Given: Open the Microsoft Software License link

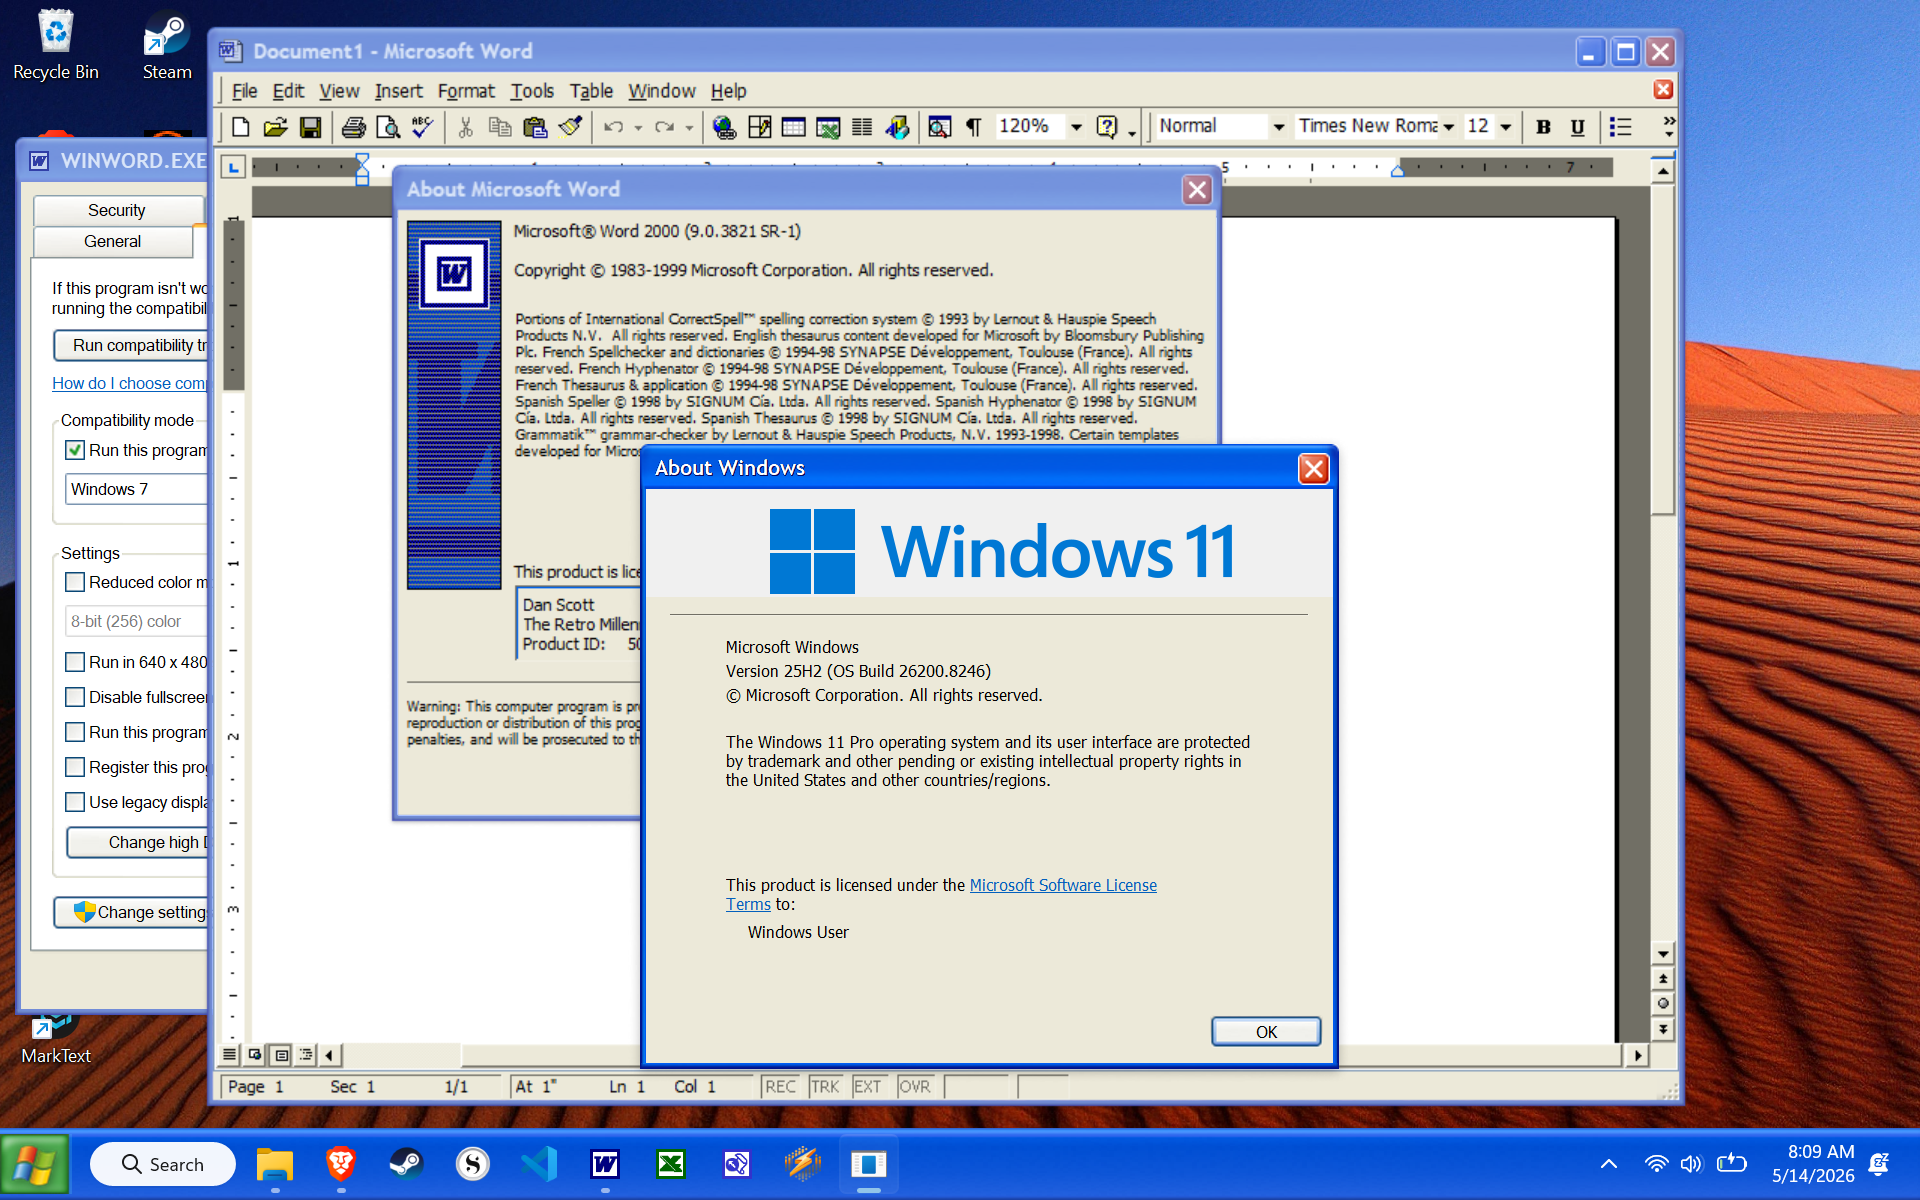Looking at the screenshot, I should point(1063,885).
